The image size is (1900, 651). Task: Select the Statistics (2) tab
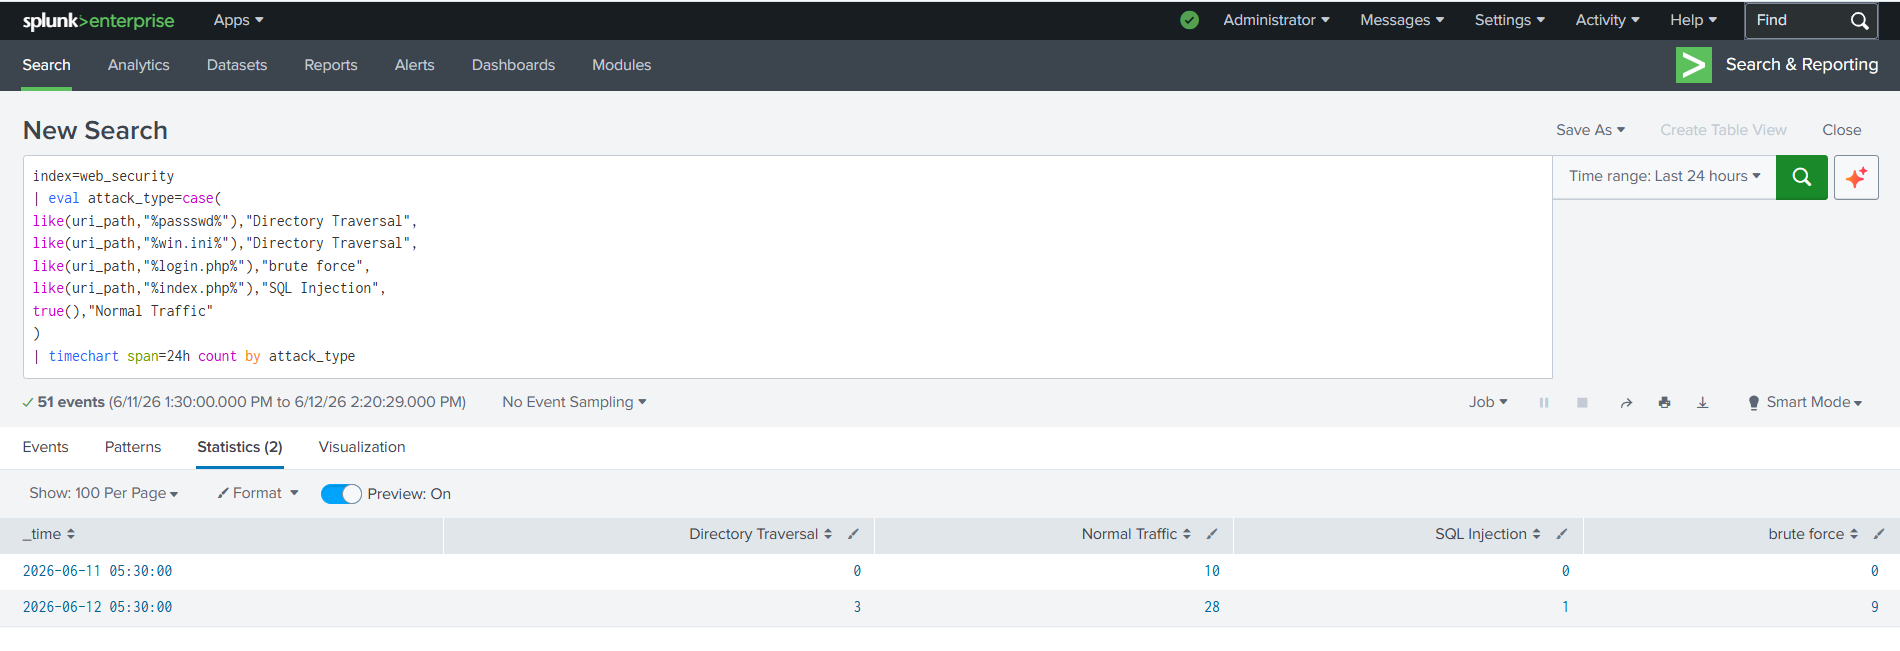(x=240, y=447)
